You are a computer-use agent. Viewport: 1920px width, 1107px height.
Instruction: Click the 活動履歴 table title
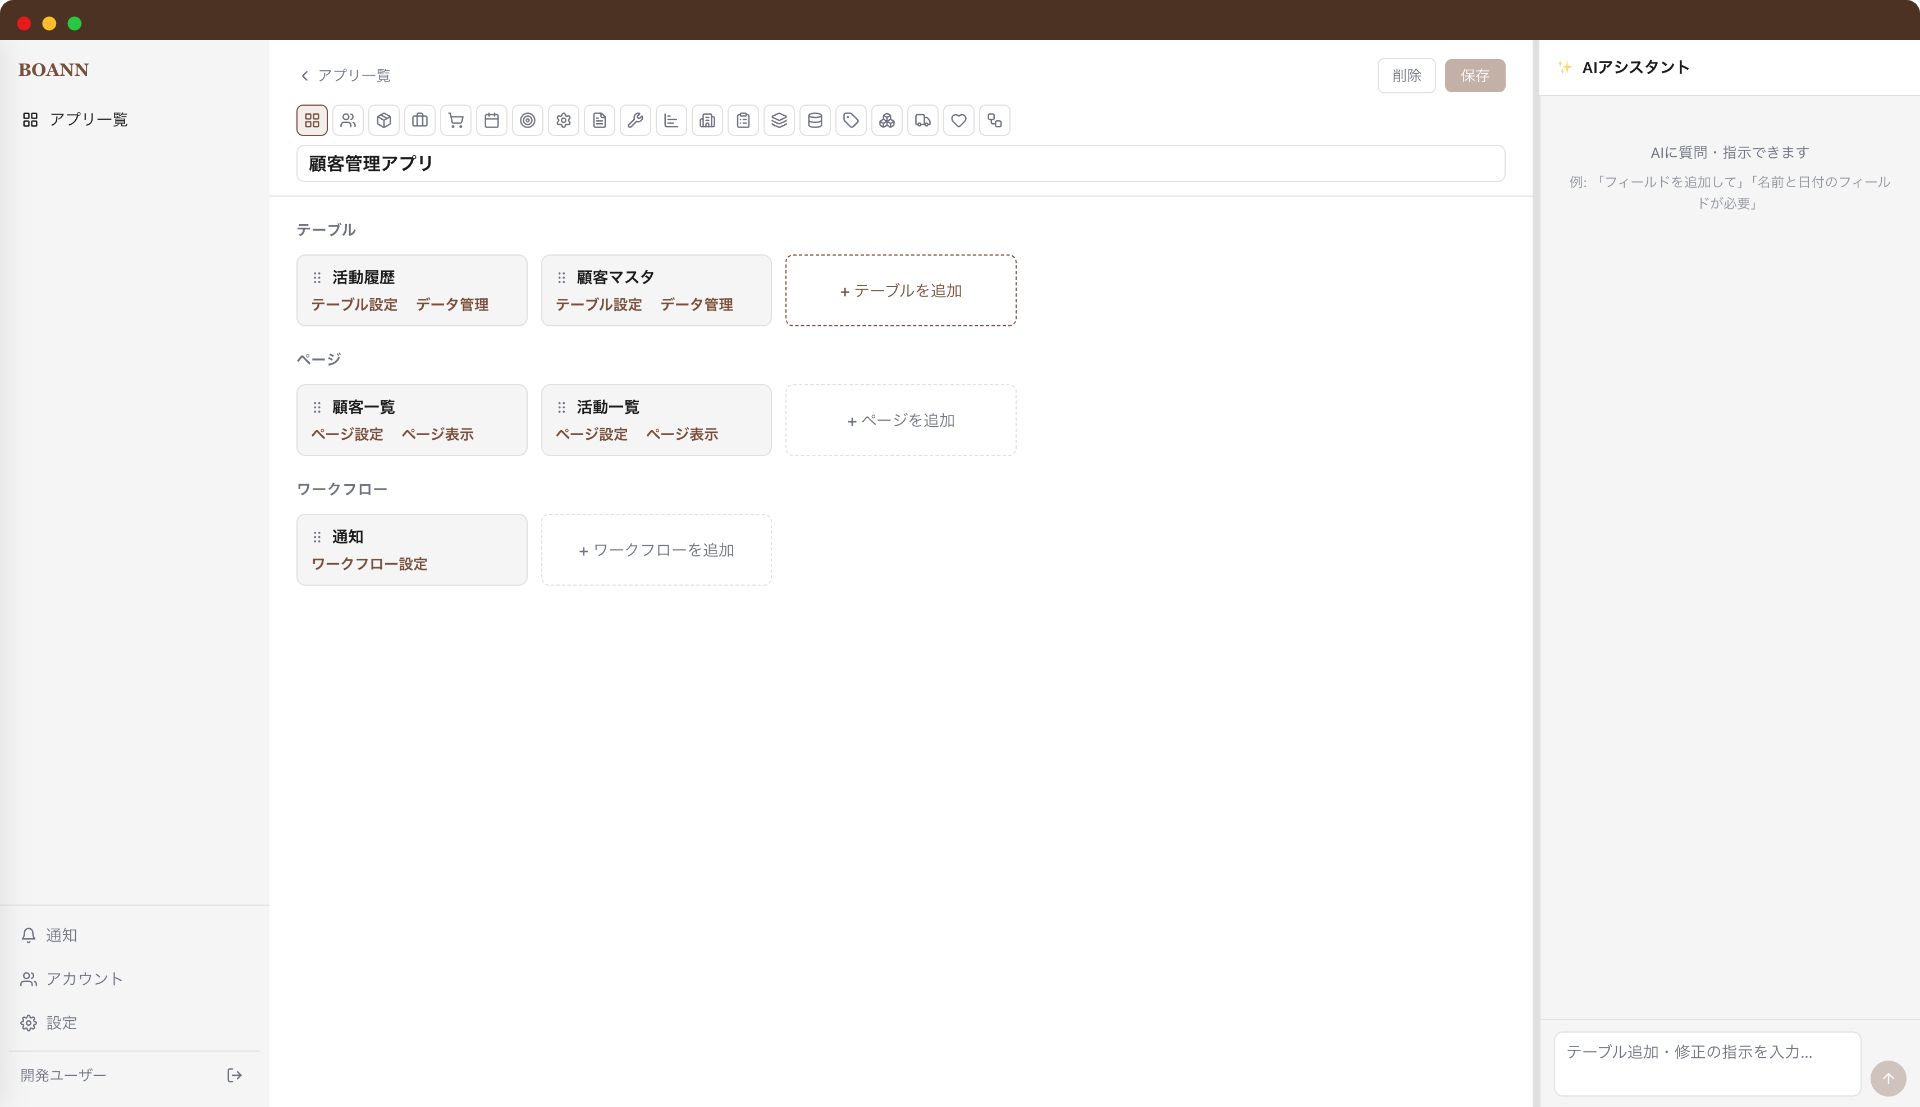pyautogui.click(x=364, y=277)
